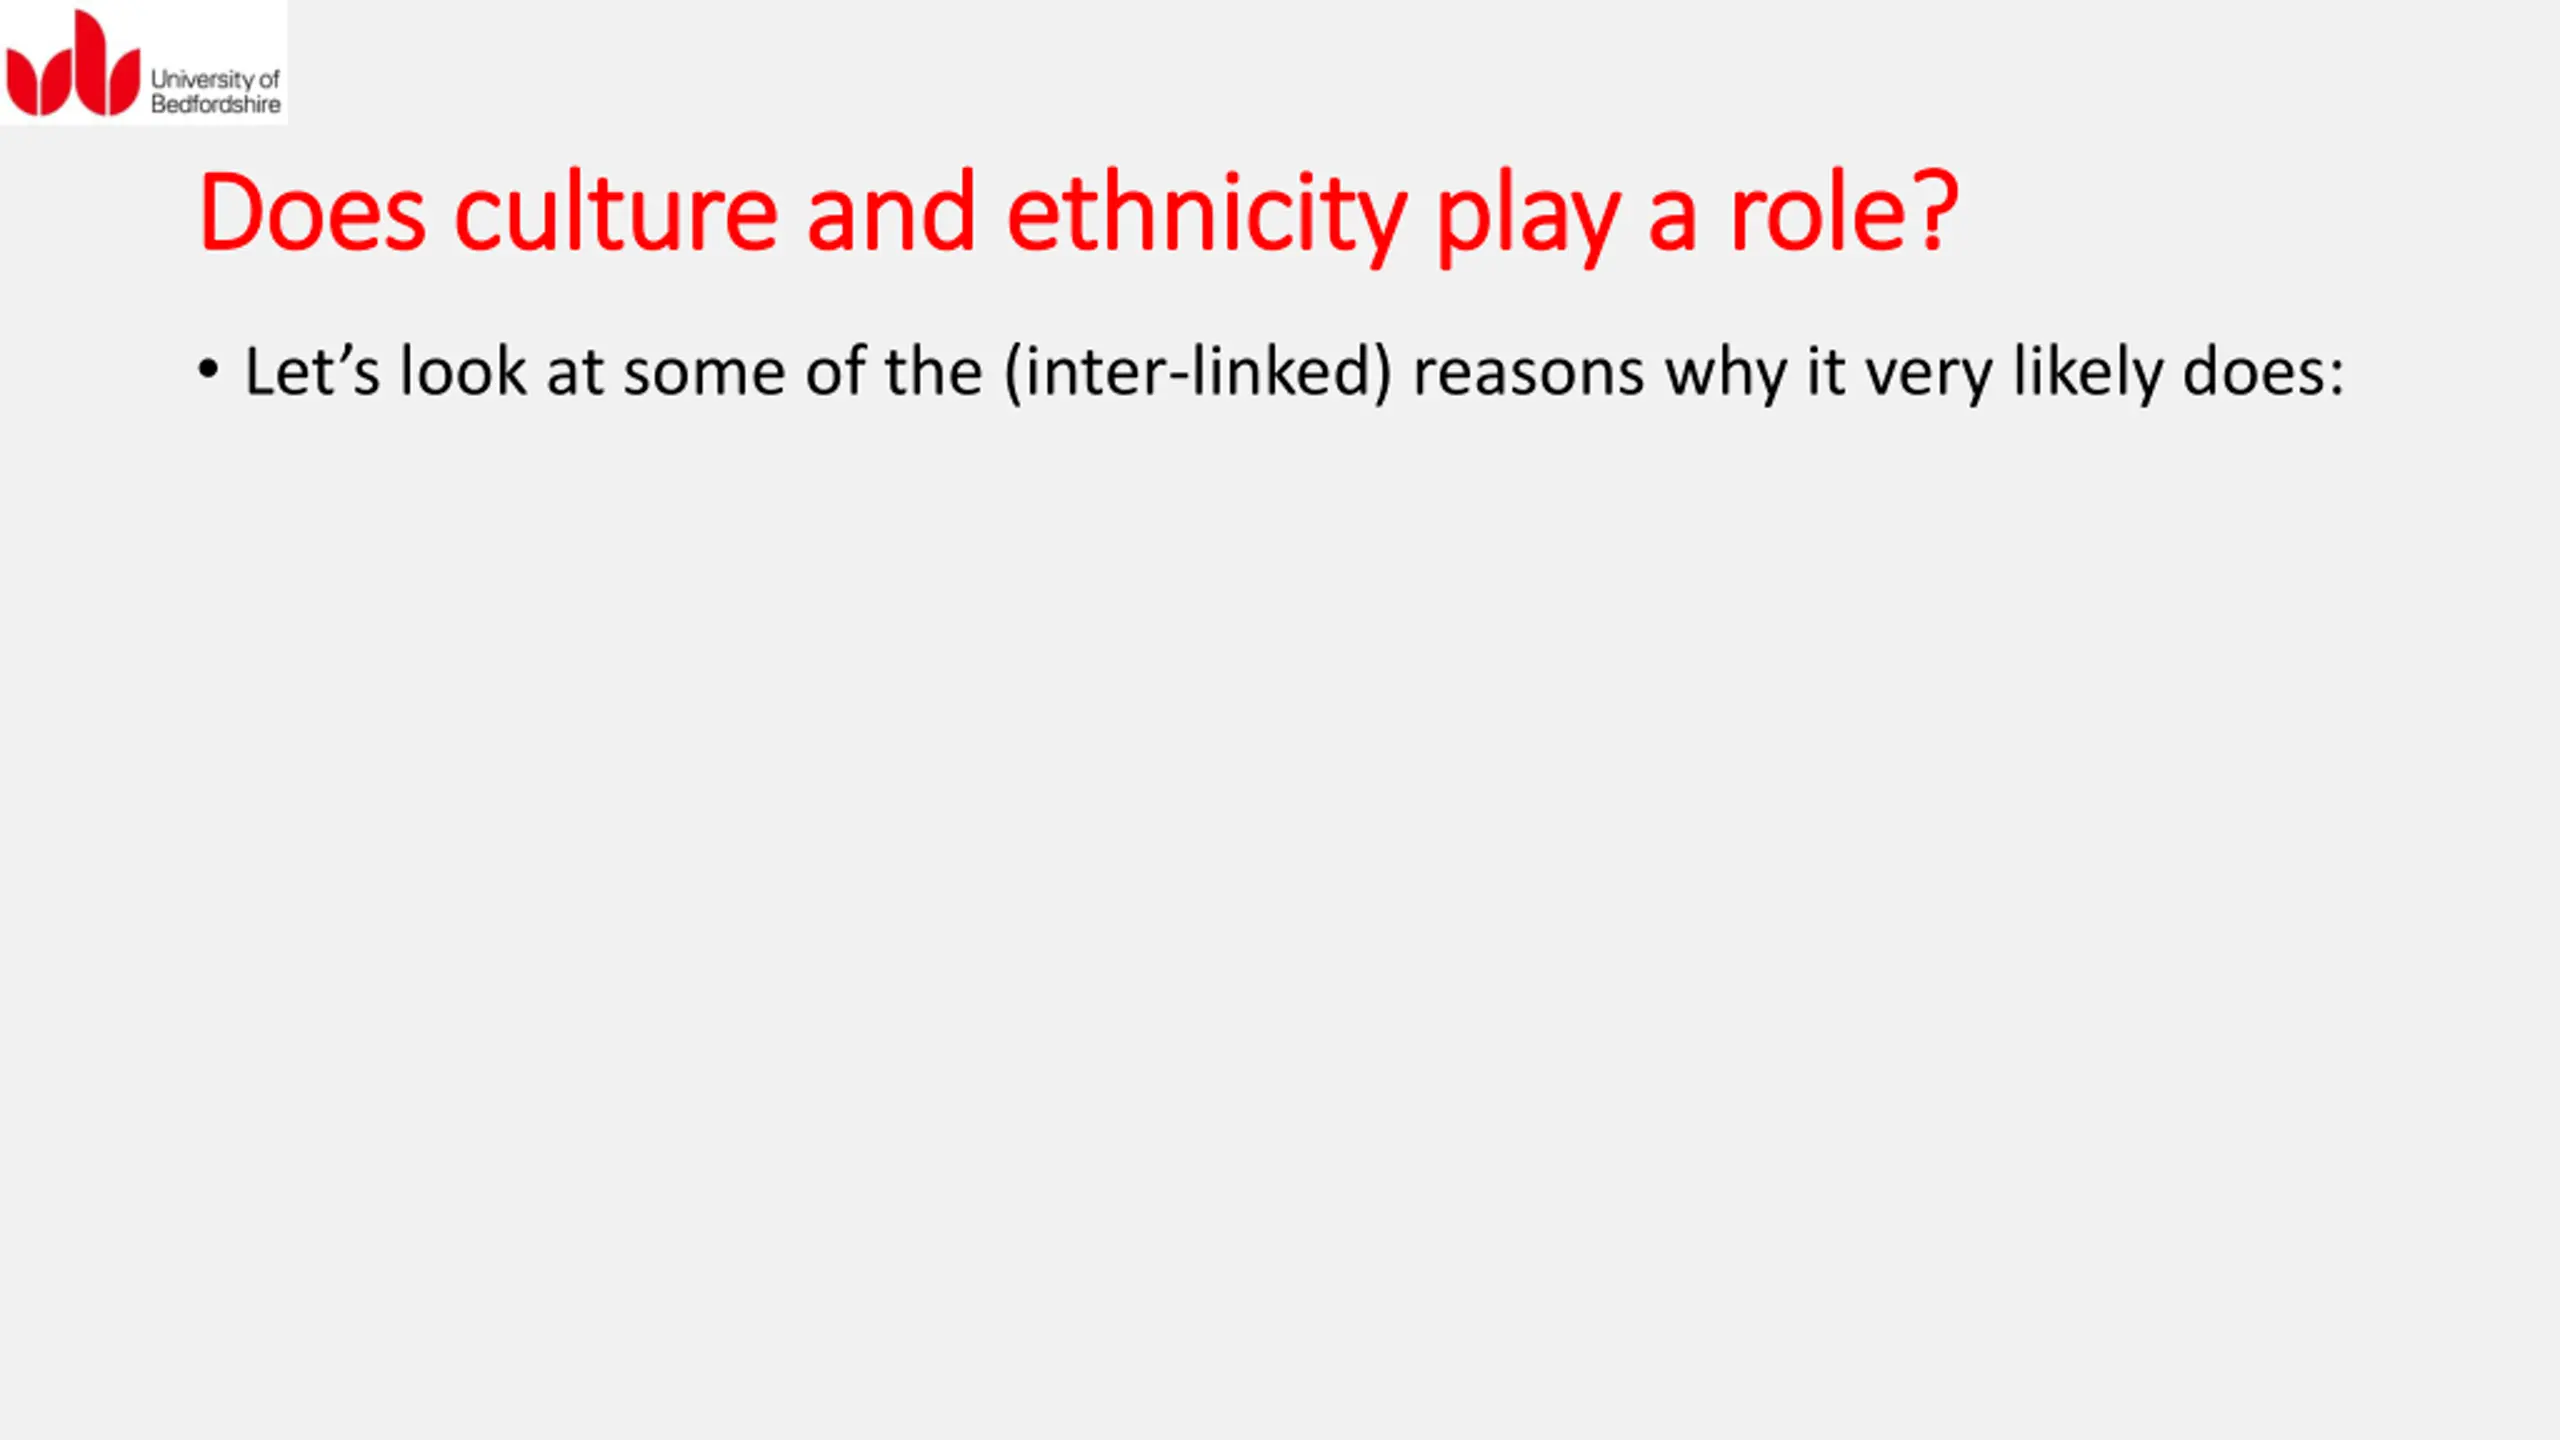Viewport: 2560px width, 1440px height.
Task: Click the word "Let's" in the bullet
Action: (x=312, y=372)
